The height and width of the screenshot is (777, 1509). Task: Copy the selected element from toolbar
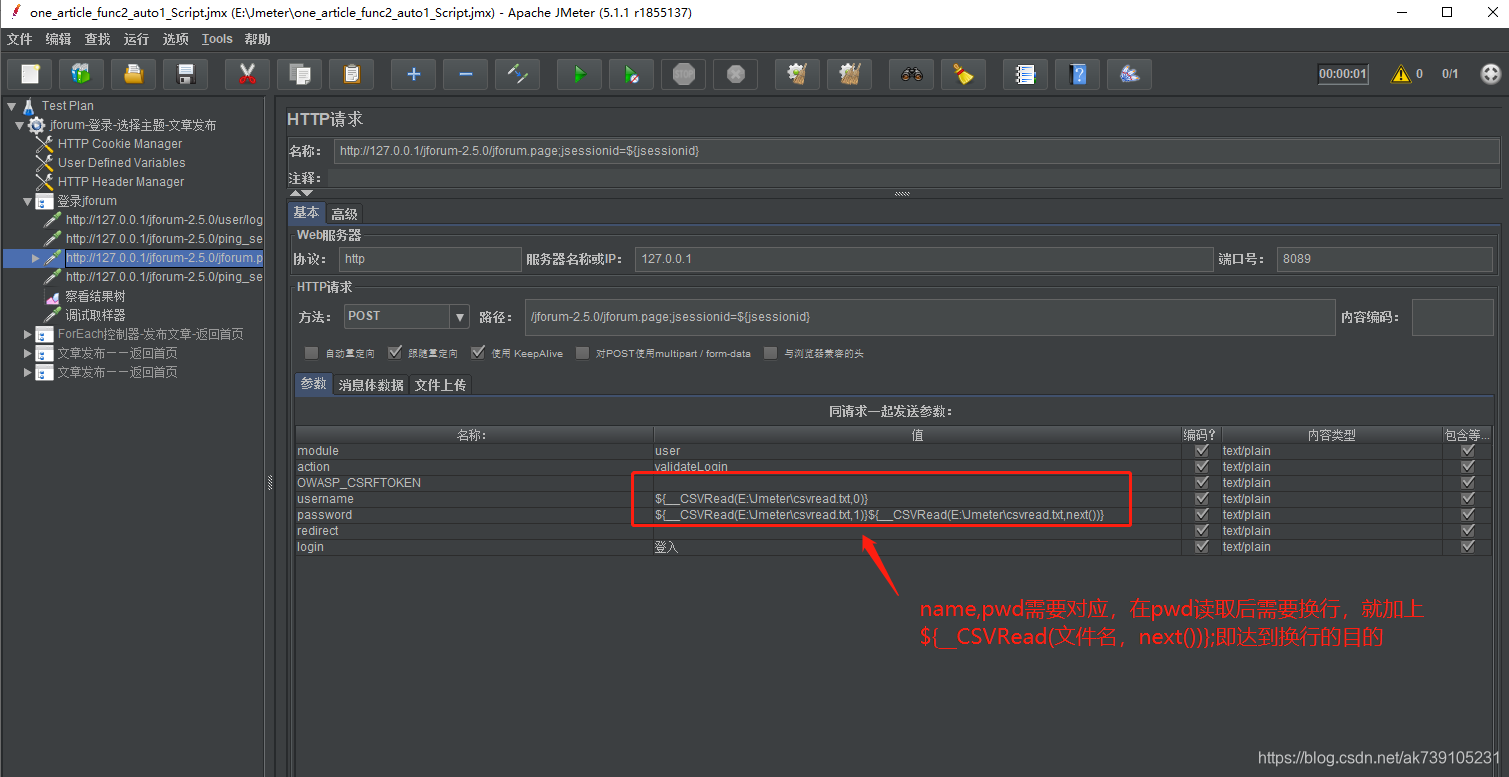(x=299, y=74)
